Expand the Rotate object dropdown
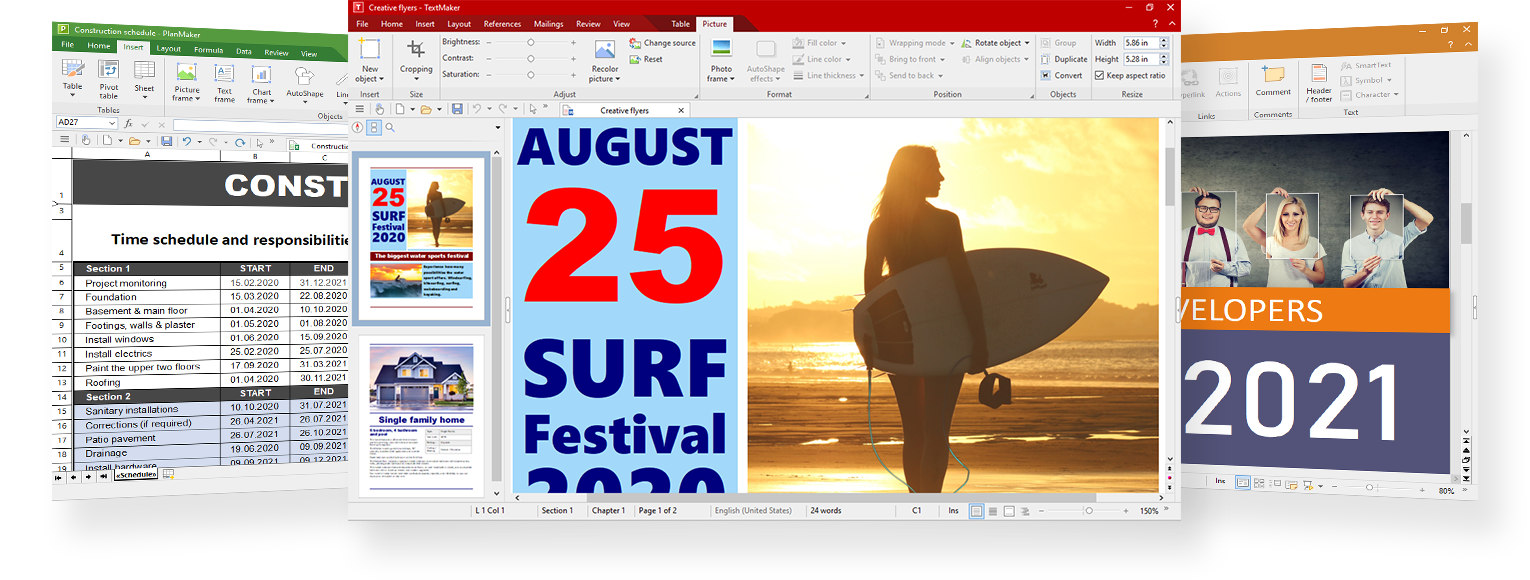The height and width of the screenshot is (580, 1530). click(x=1027, y=43)
